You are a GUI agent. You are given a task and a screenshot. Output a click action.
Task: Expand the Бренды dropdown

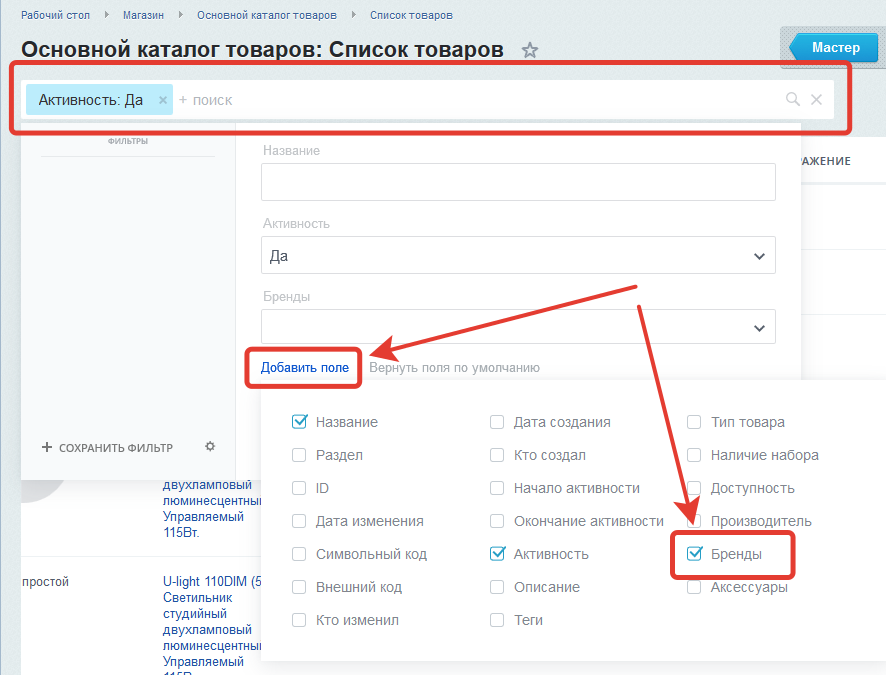758,327
